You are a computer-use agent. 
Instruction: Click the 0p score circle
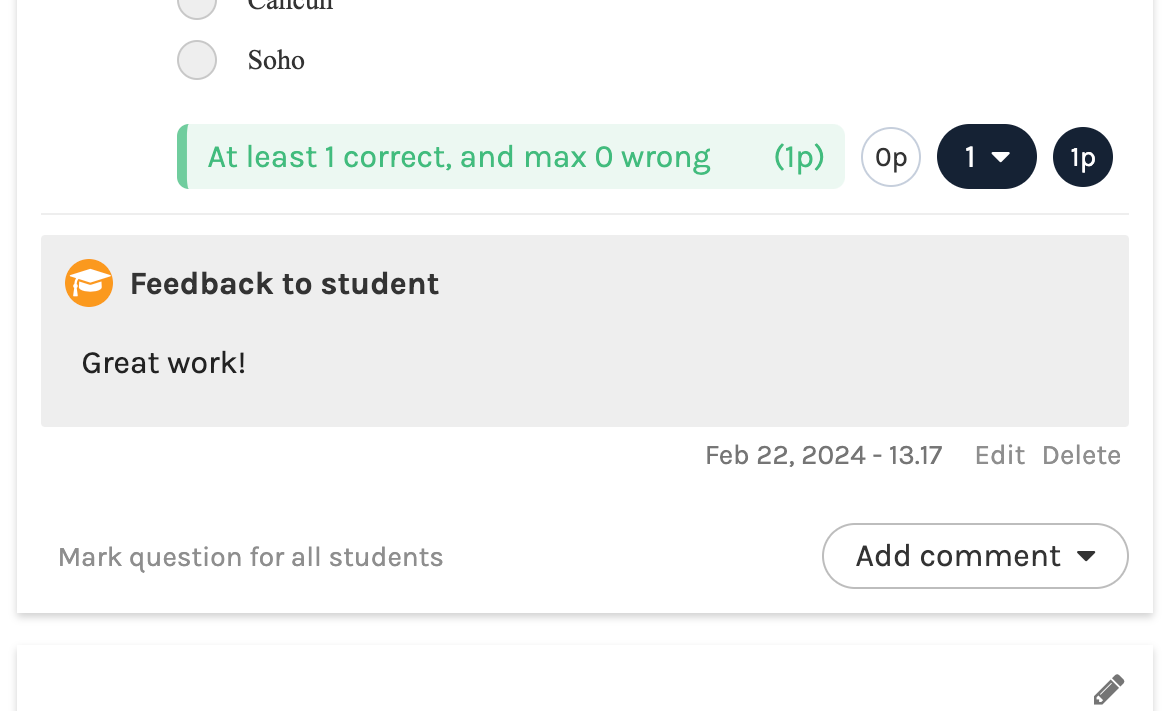point(890,157)
